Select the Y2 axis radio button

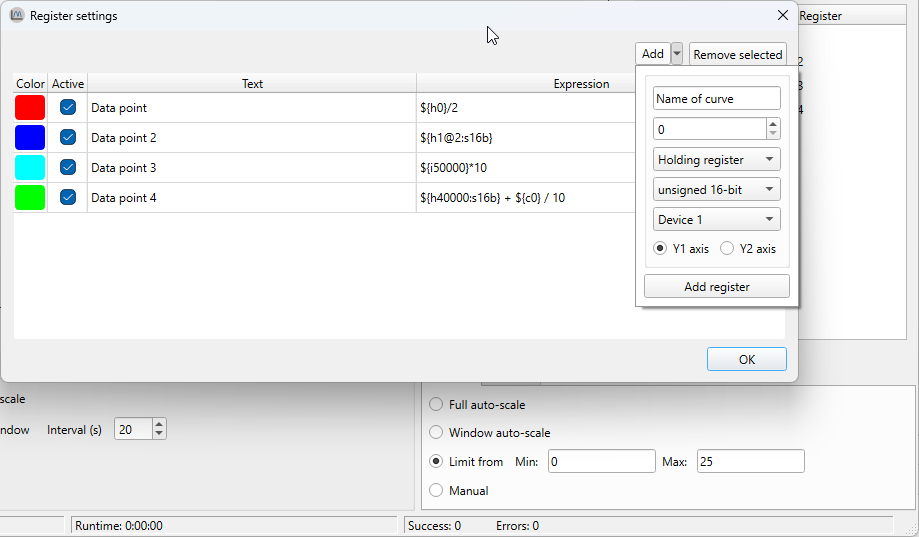(x=727, y=249)
